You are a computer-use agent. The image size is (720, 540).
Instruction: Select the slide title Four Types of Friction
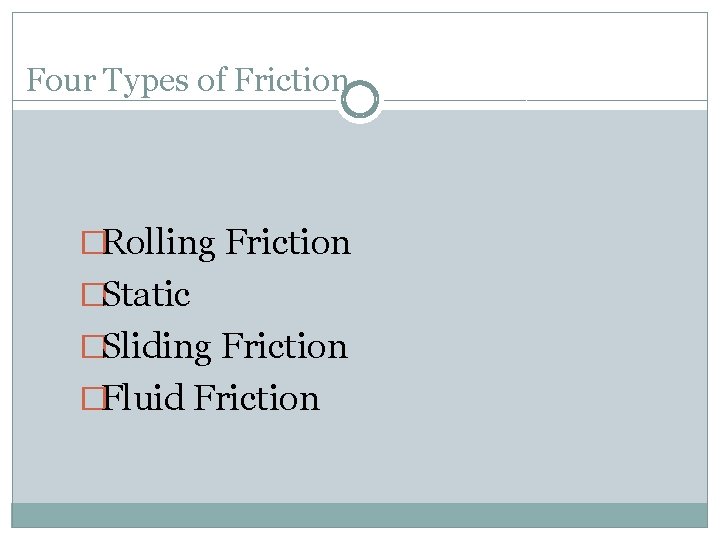click(x=187, y=80)
